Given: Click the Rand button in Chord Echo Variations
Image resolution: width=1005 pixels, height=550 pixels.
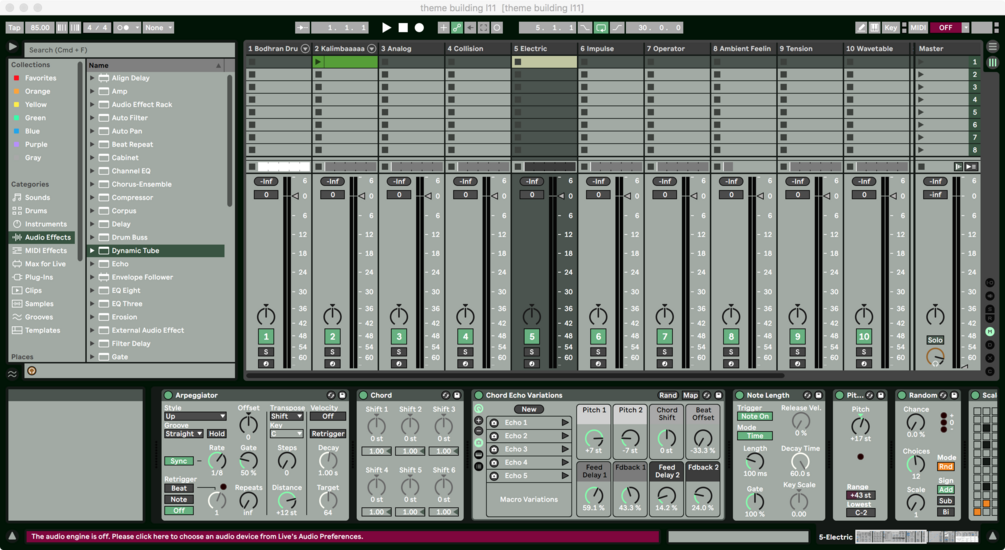Looking at the screenshot, I should 667,396.
